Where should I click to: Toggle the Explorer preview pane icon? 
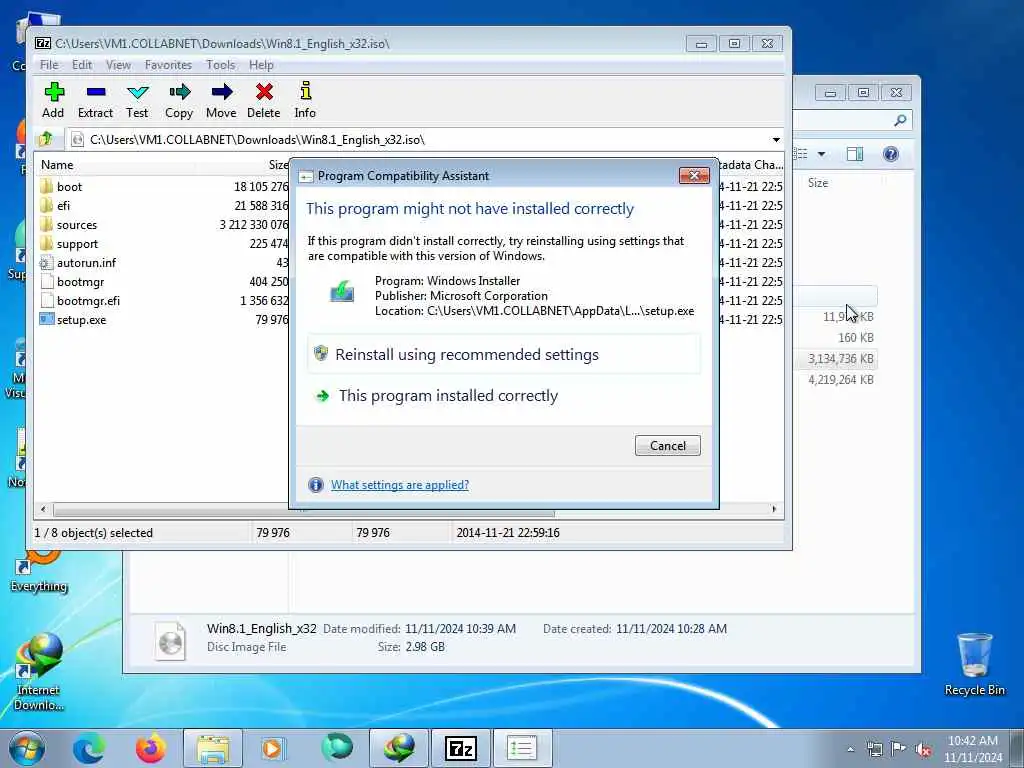855,154
